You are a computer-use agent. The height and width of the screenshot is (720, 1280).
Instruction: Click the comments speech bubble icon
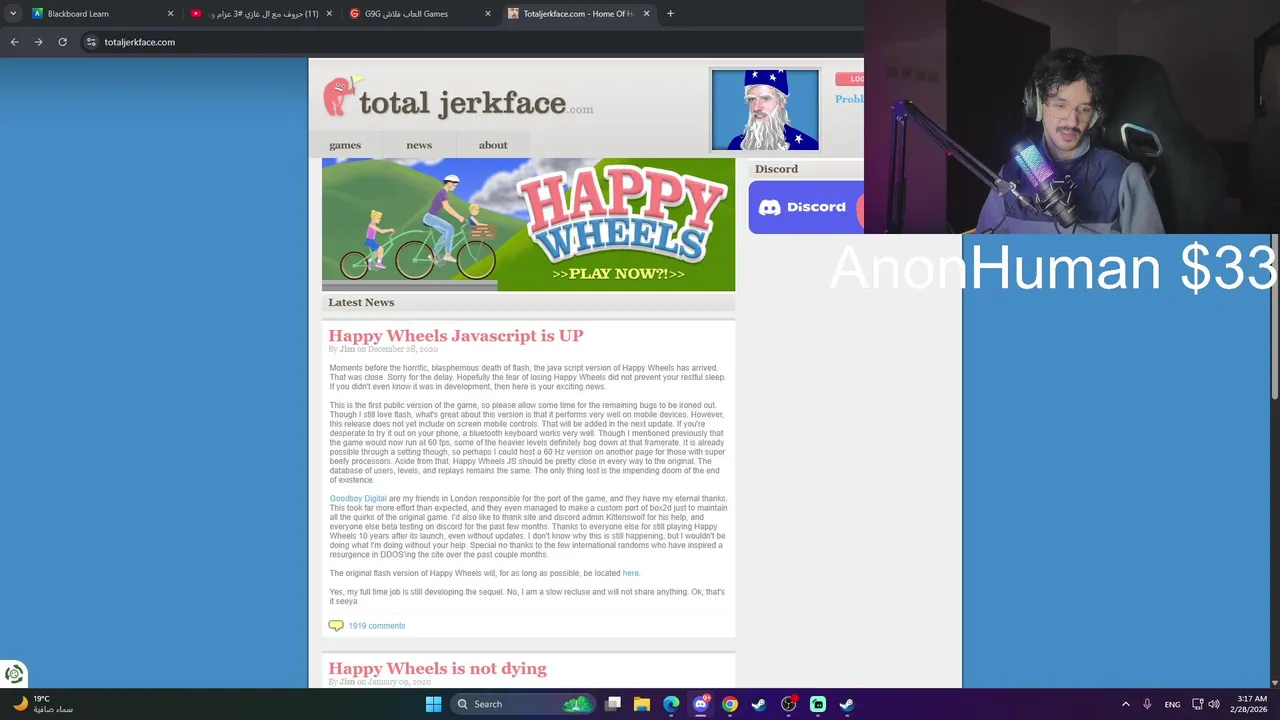336,626
